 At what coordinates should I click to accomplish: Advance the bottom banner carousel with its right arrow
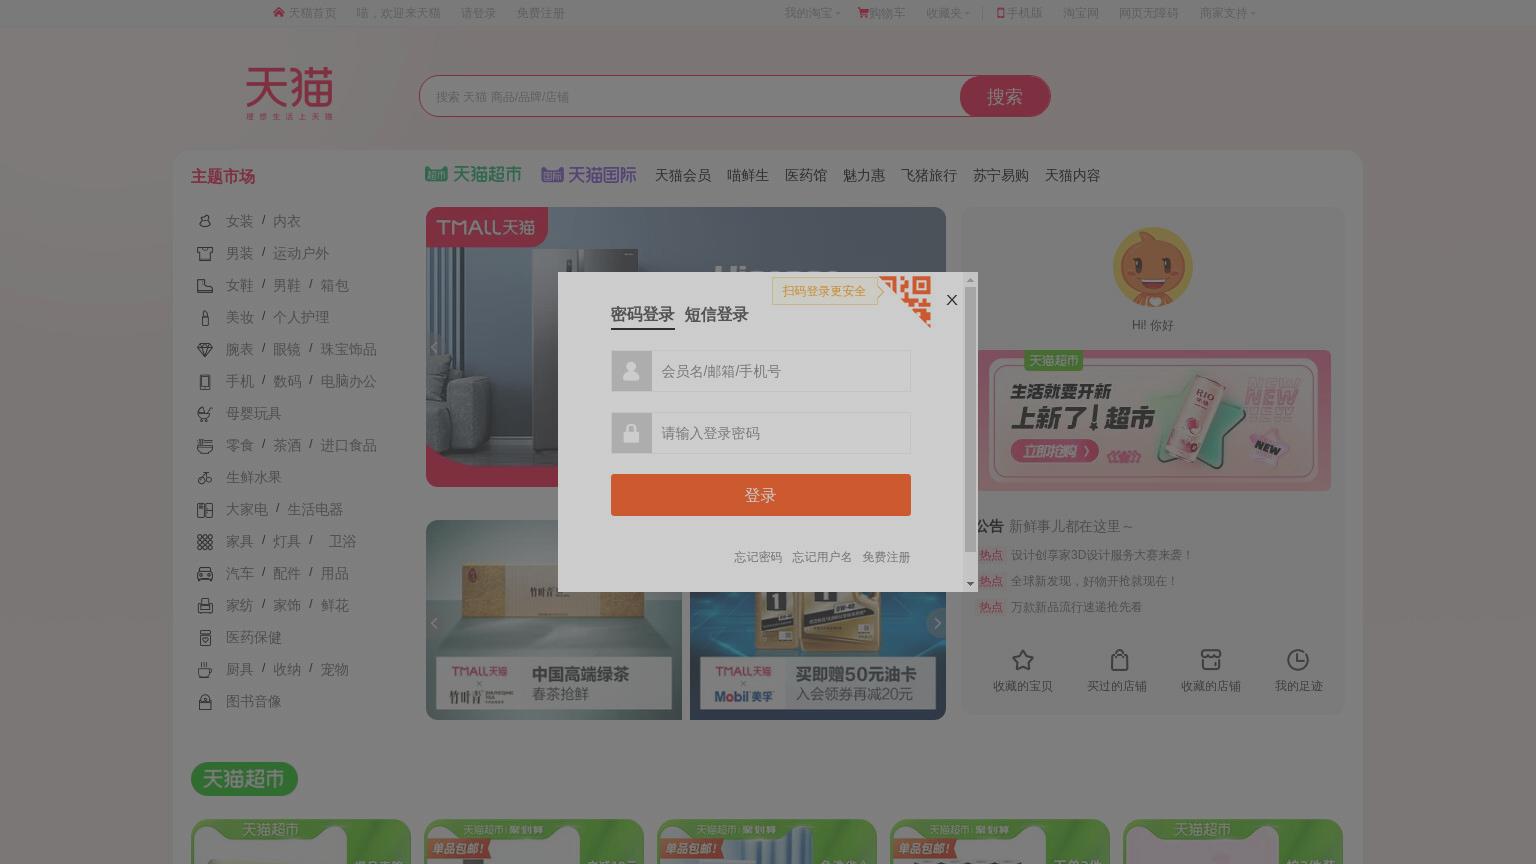click(937, 623)
